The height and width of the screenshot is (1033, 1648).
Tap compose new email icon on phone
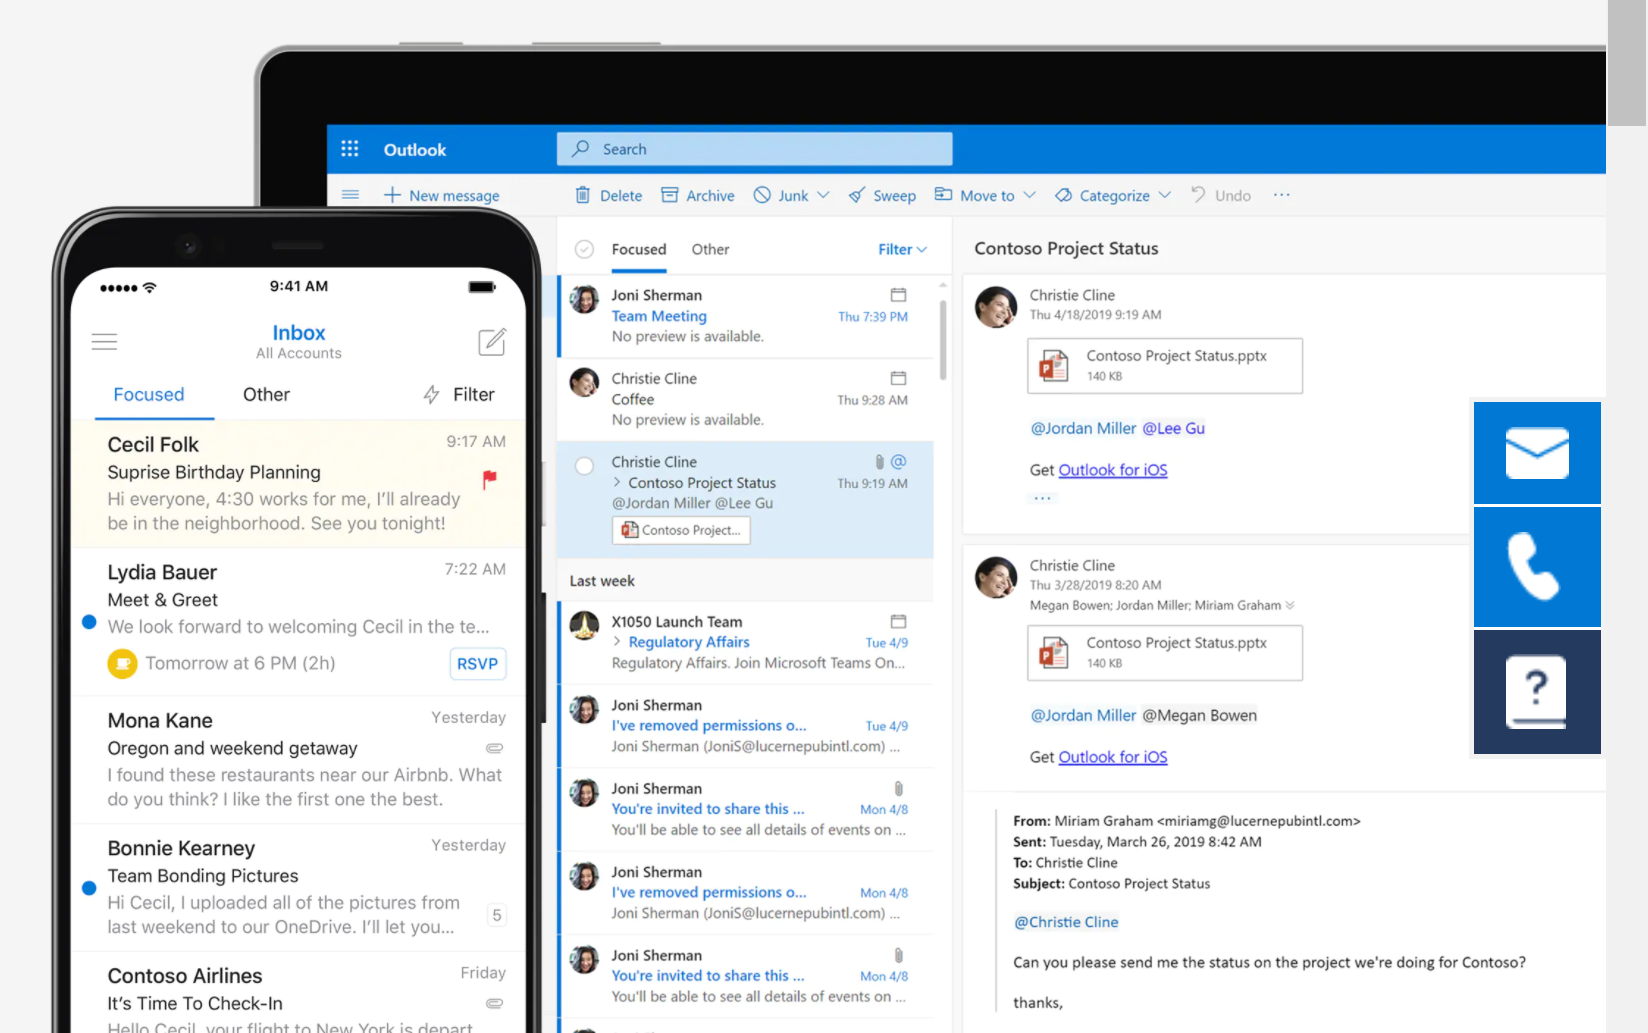pos(492,342)
